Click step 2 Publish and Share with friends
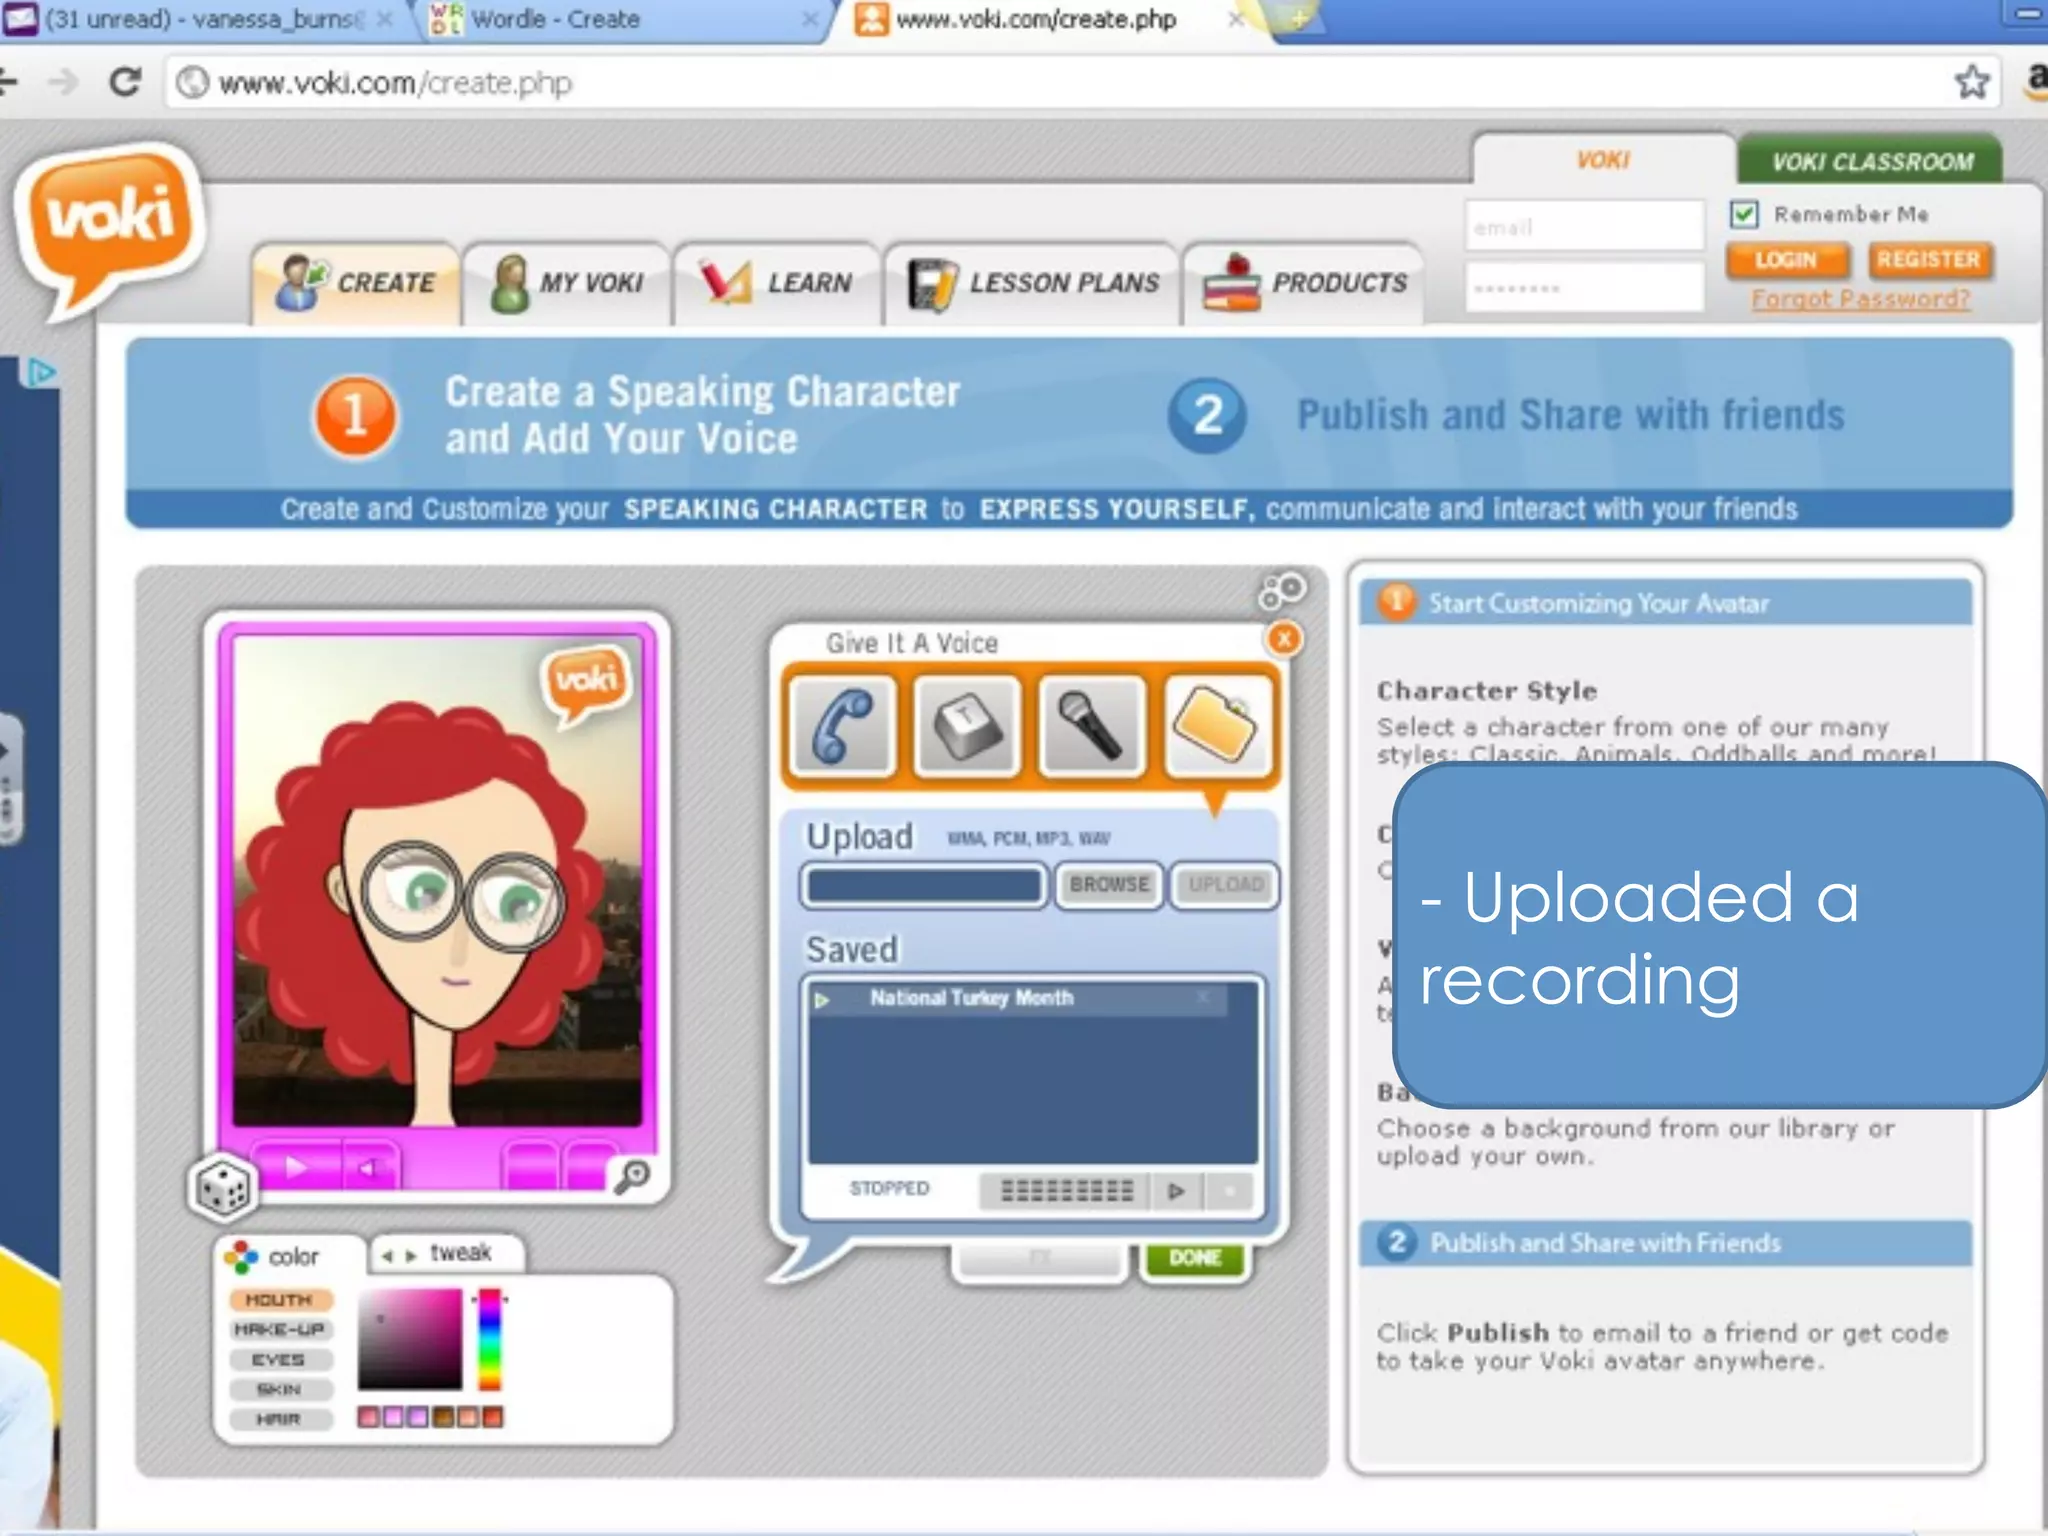This screenshot has width=2048, height=1536. 1508,415
